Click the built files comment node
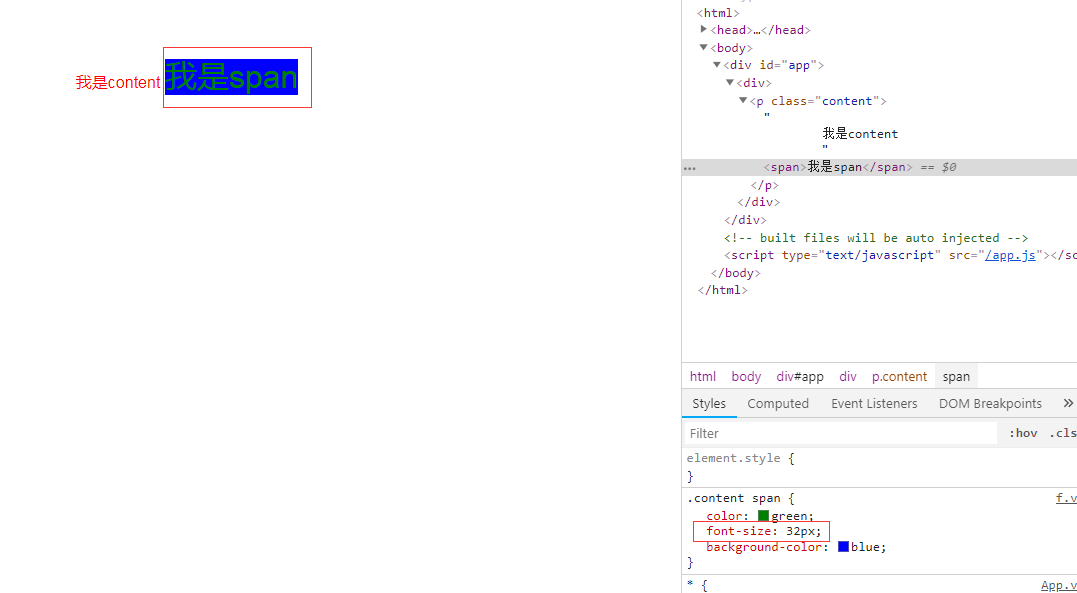 [x=876, y=238]
